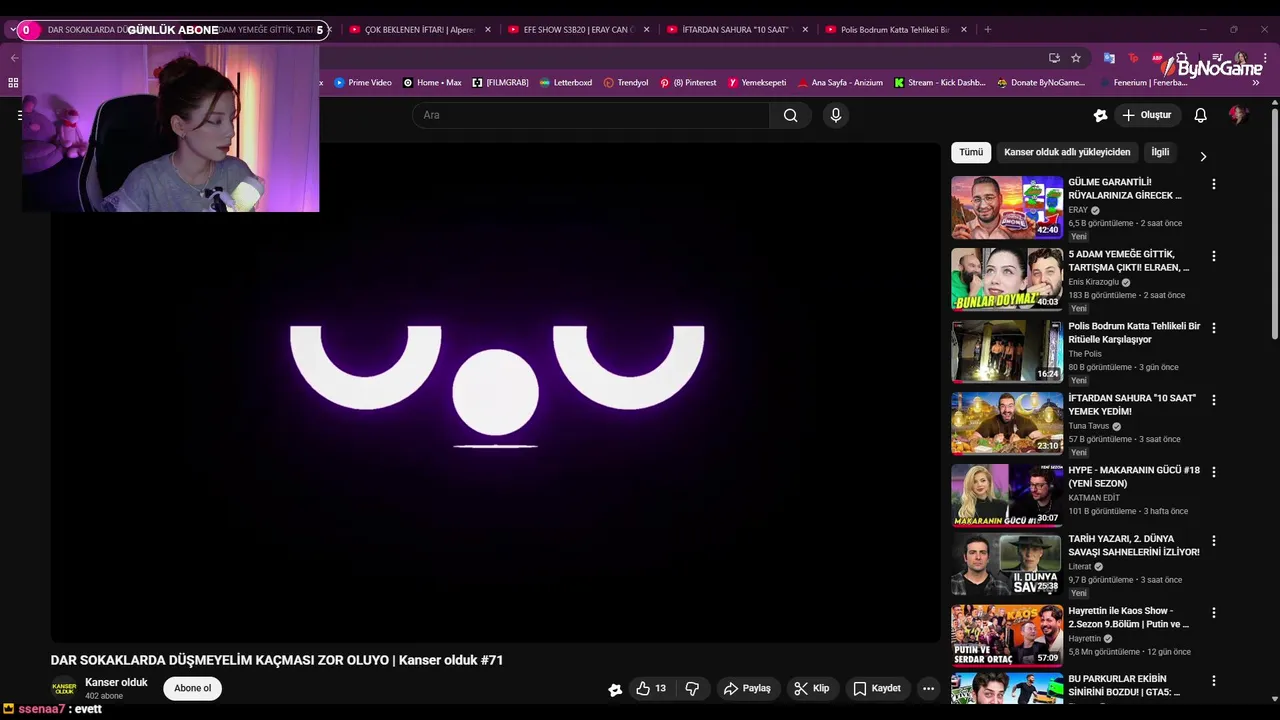1280x720 pixels.
Task: Click the sparkle icon left of like button
Action: [x=615, y=689]
